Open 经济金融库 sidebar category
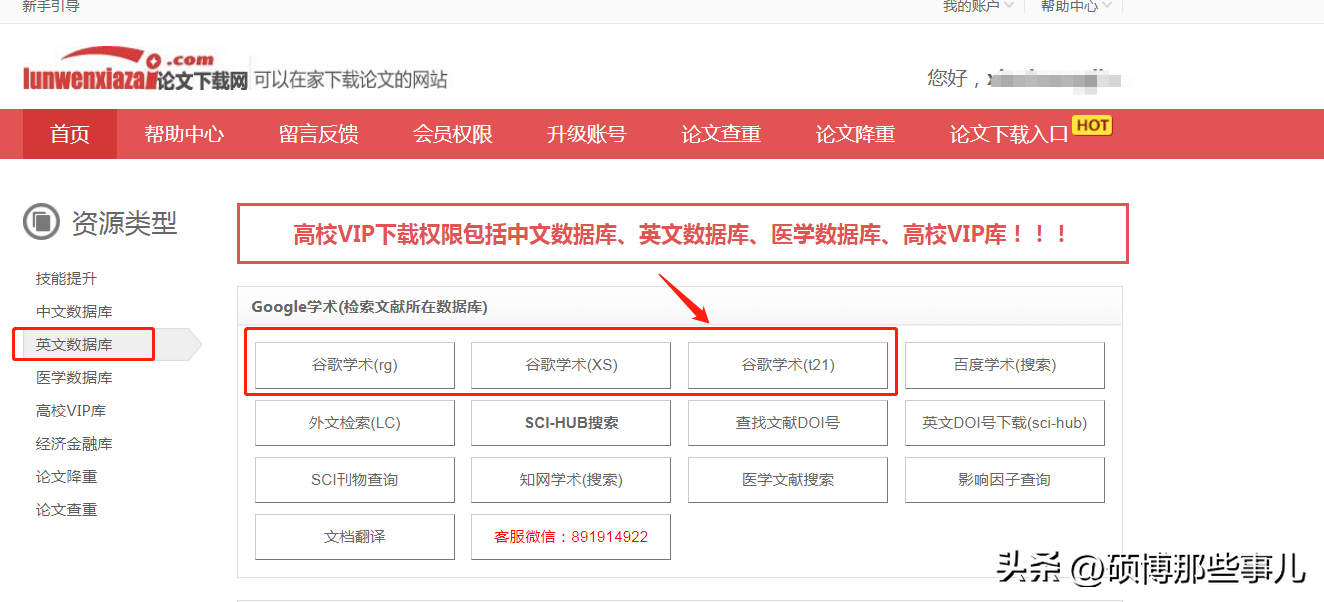This screenshot has width=1324, height=602. coord(74,443)
